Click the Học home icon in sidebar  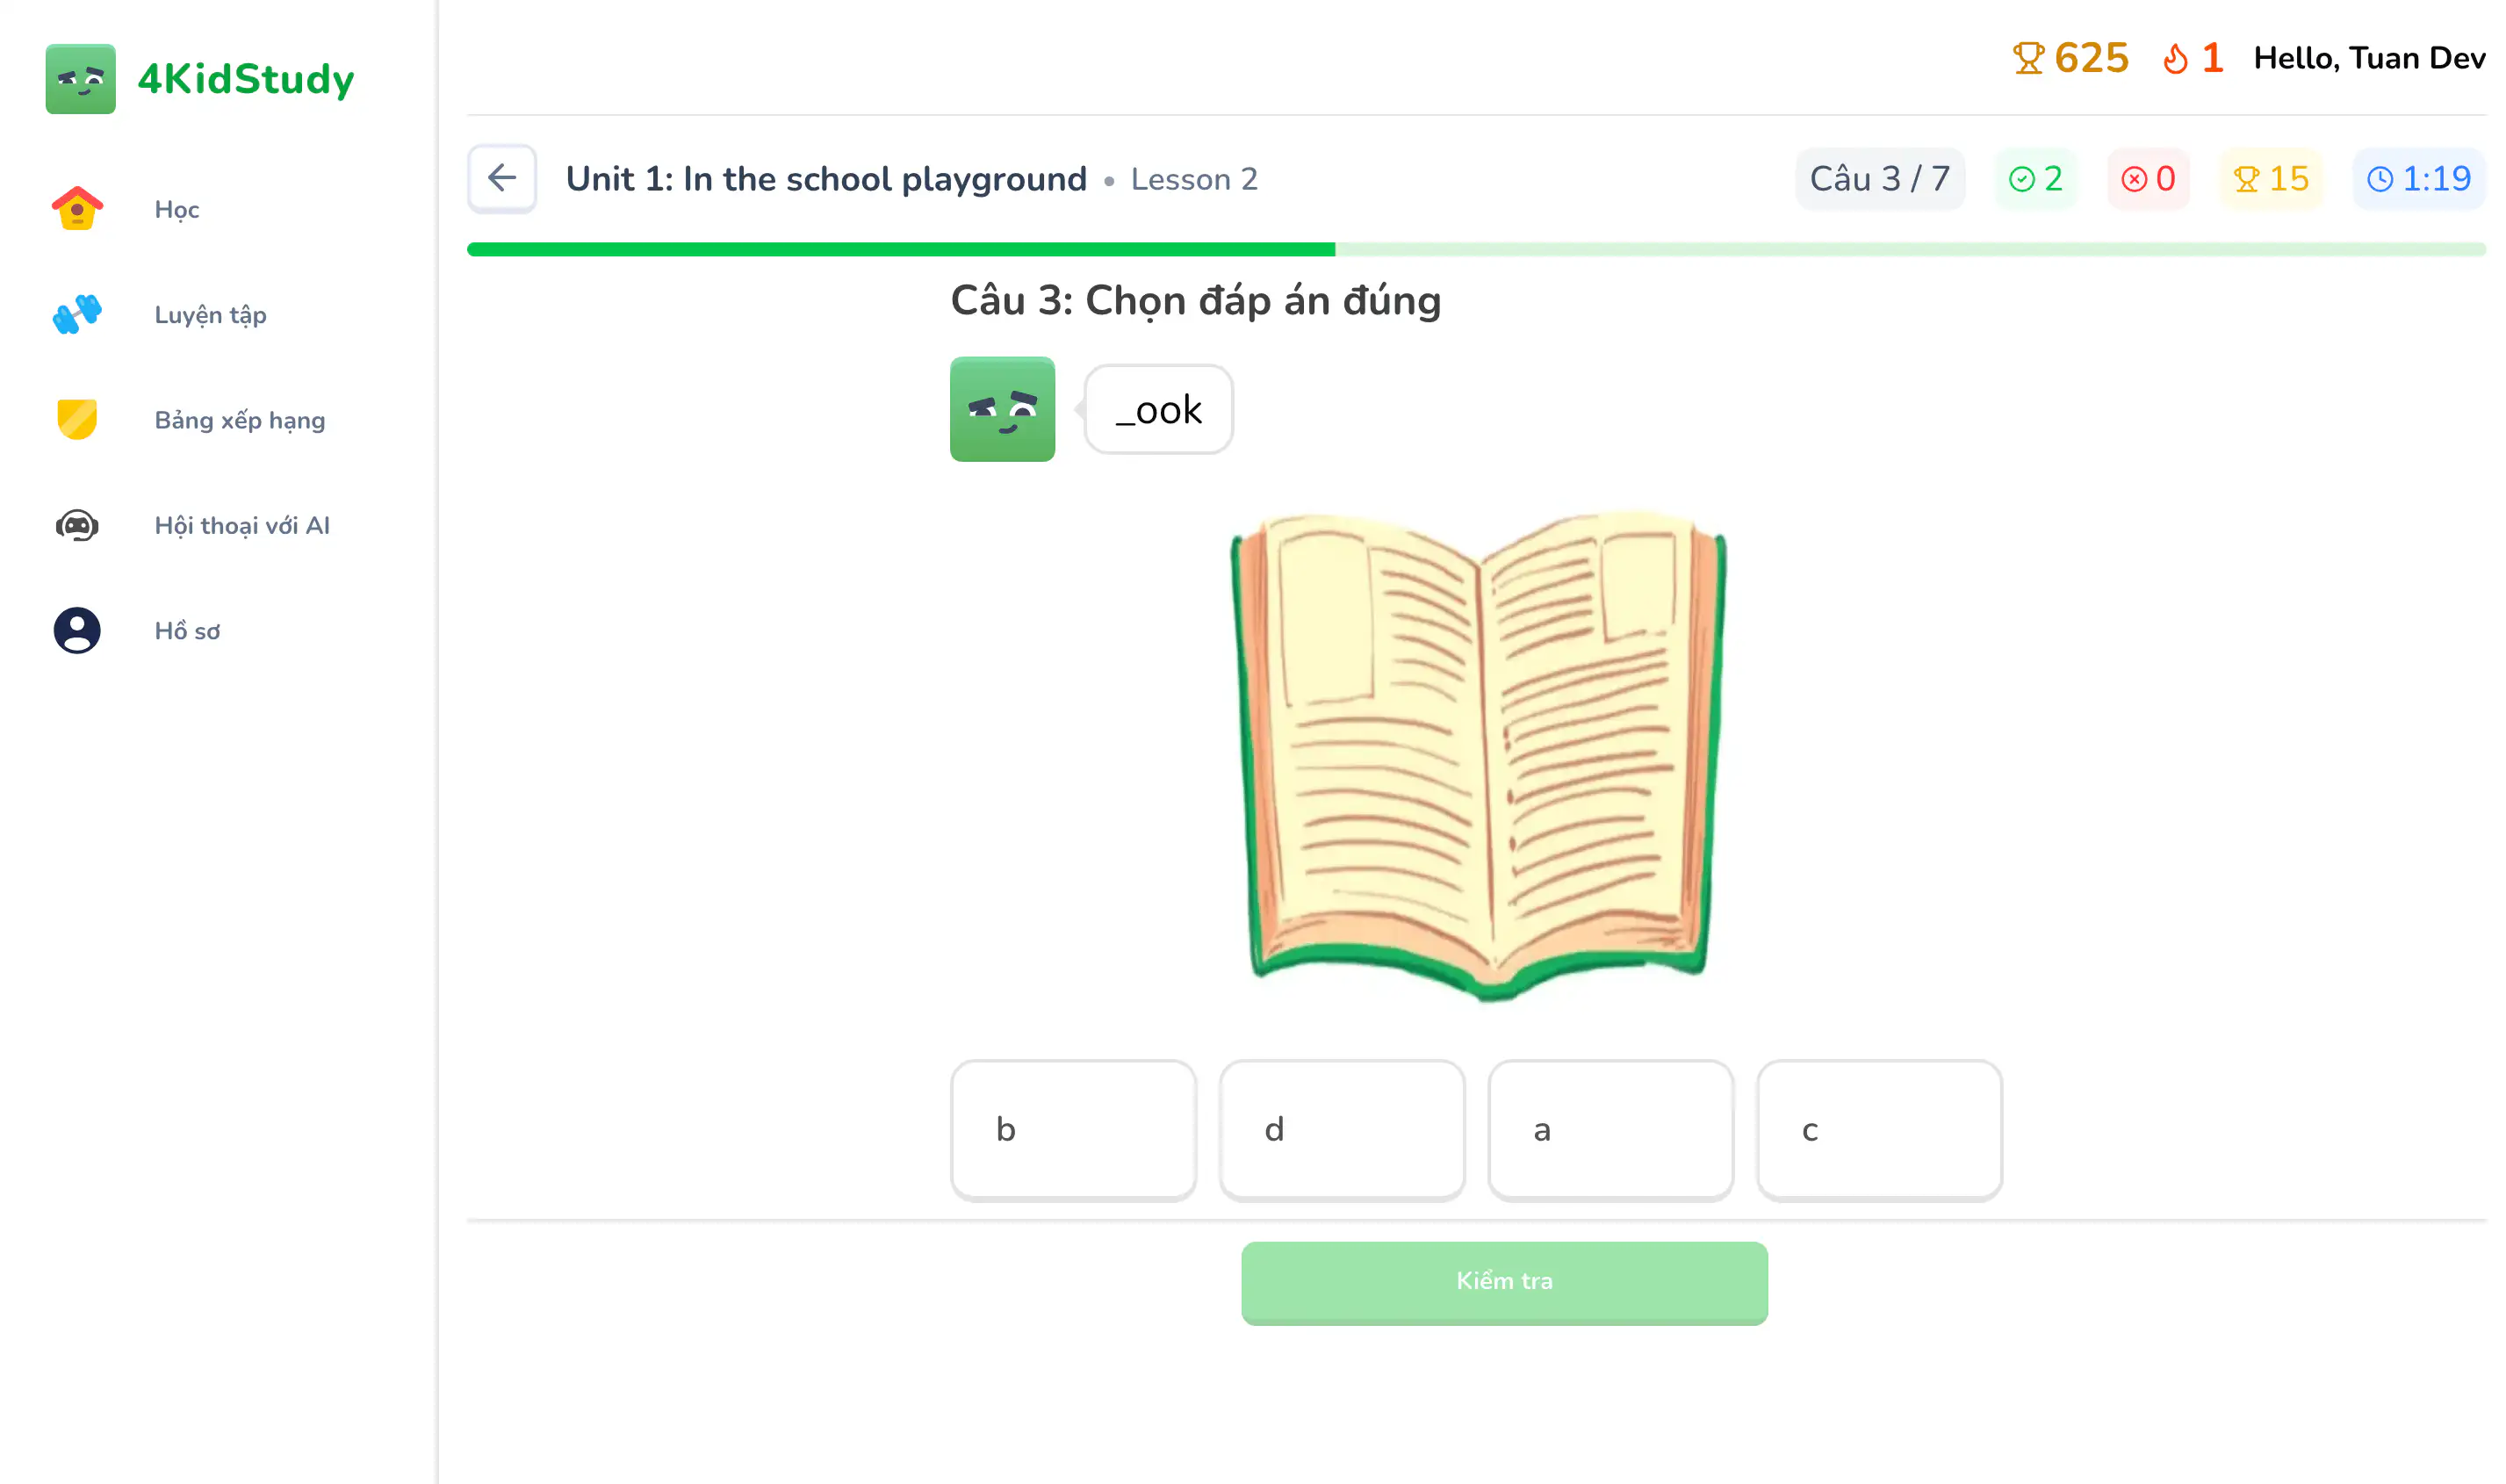[x=78, y=208]
